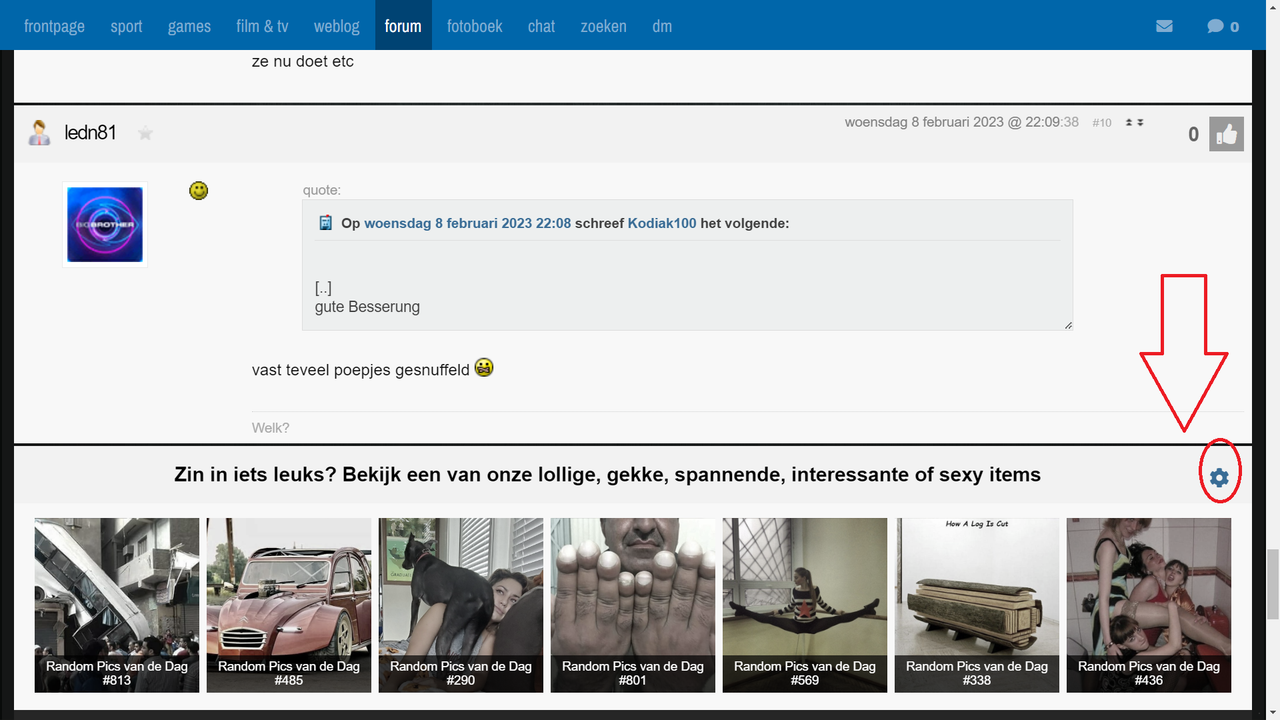
Task: Click the tongue emoji after 'poepjes gesnuffeld'
Action: (x=484, y=369)
